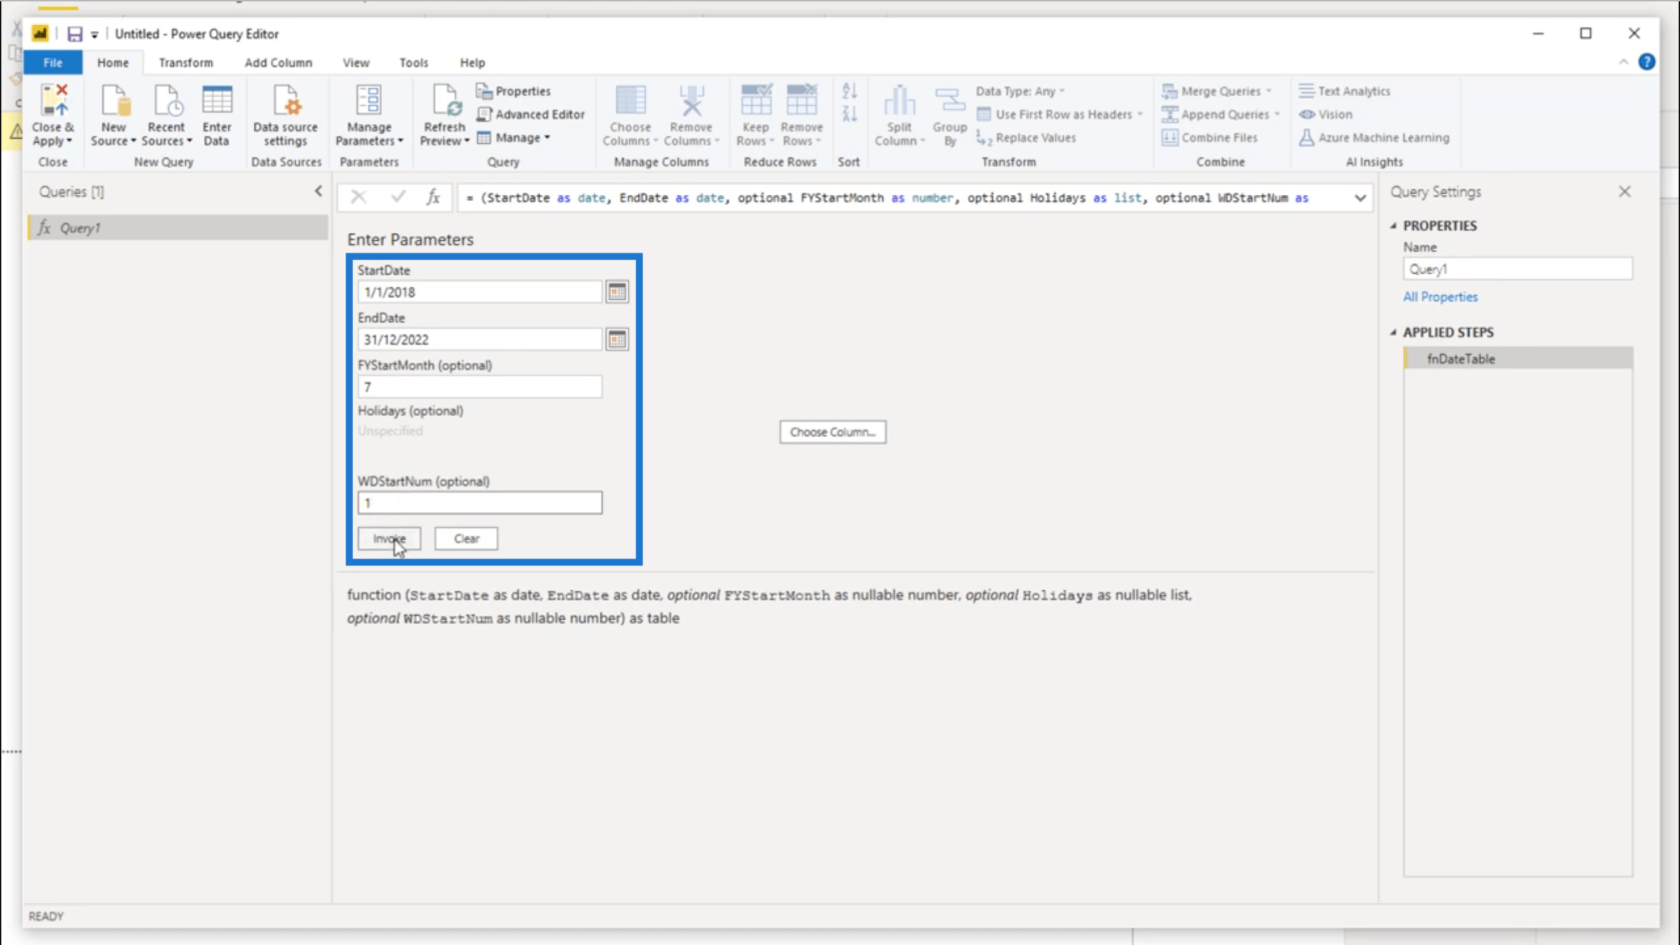Open Quick Access toolbar dropdown
Image resolution: width=1680 pixels, height=945 pixels.
(x=95, y=35)
